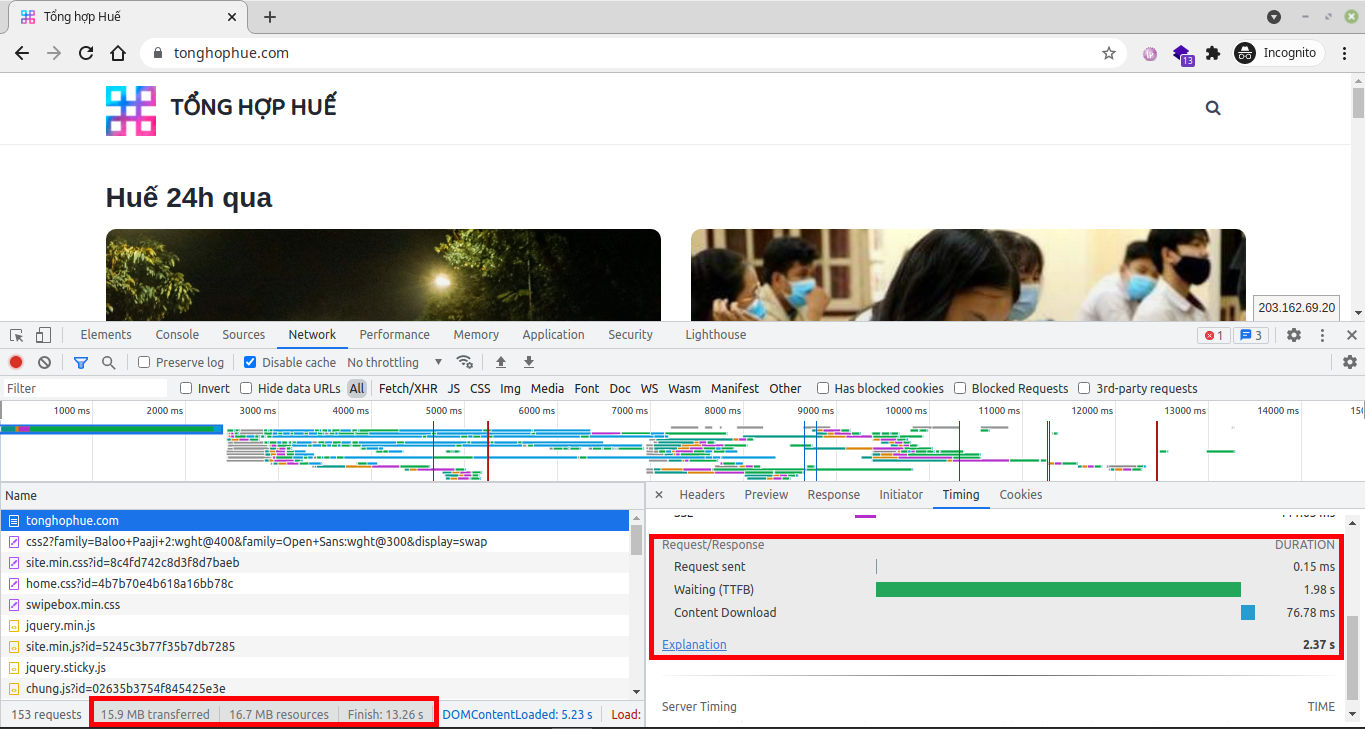Viewport: 1365px width, 729px height.
Task: Click the website search magnifier icon
Action: (x=1213, y=108)
